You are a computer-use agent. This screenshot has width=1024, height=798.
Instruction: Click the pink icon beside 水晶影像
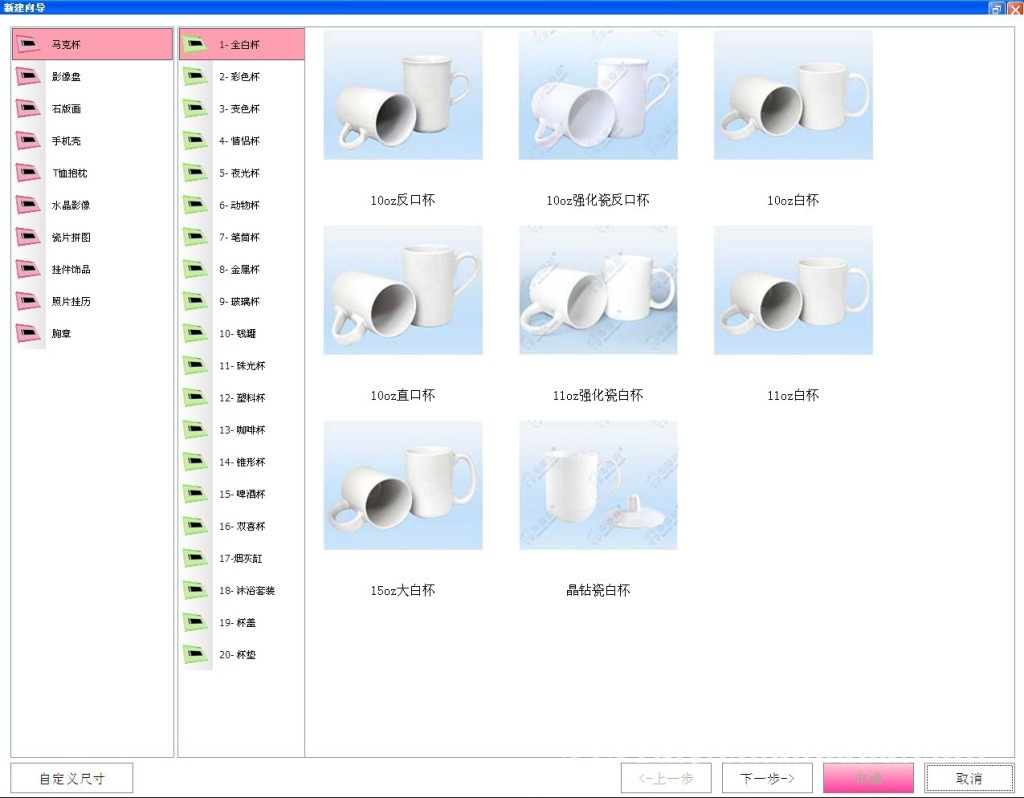28,205
